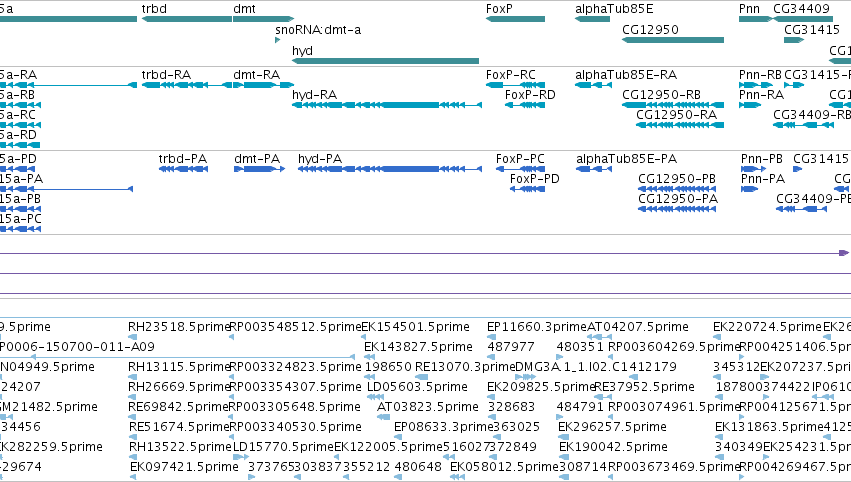Click the Pnn-PA protein feature
The width and height of the screenshot is (851, 482).
point(750,189)
